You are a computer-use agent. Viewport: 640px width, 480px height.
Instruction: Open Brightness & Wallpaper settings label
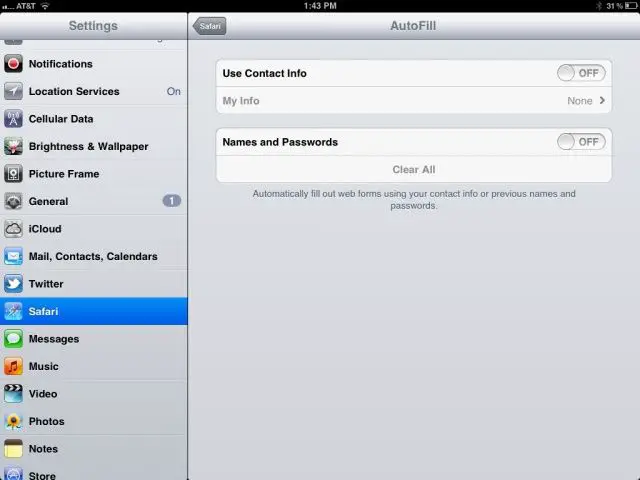pyautogui.click(x=88, y=146)
